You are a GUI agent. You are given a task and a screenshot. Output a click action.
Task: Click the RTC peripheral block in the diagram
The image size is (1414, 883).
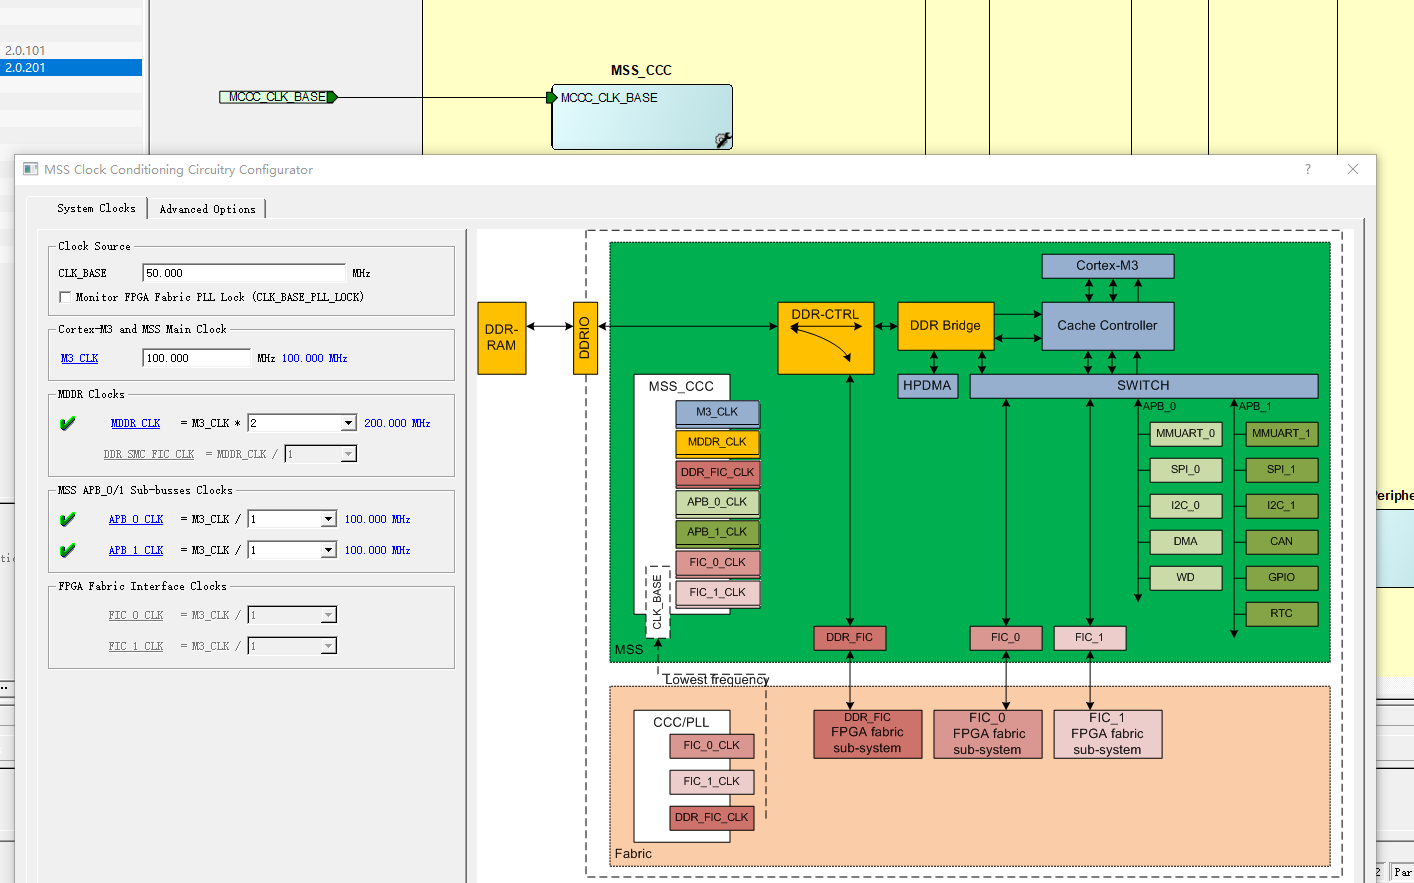1281,613
